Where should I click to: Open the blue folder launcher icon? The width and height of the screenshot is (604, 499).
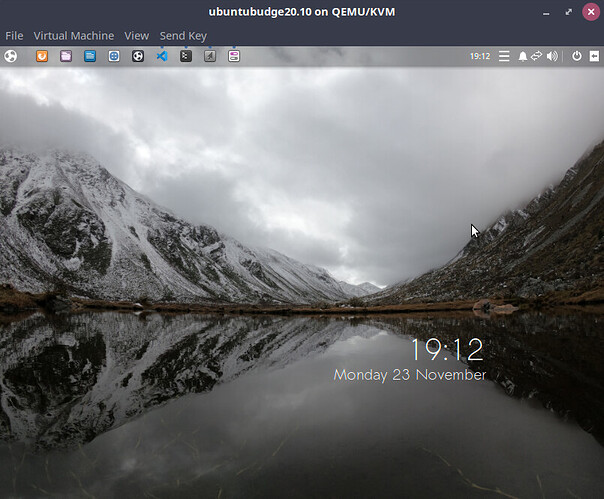tap(90, 56)
